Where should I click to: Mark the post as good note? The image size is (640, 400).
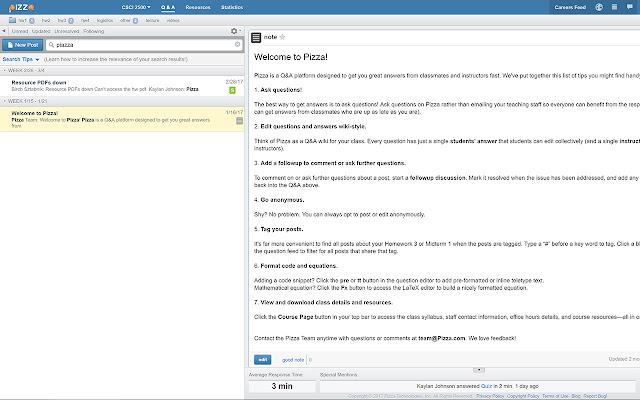click(x=293, y=360)
